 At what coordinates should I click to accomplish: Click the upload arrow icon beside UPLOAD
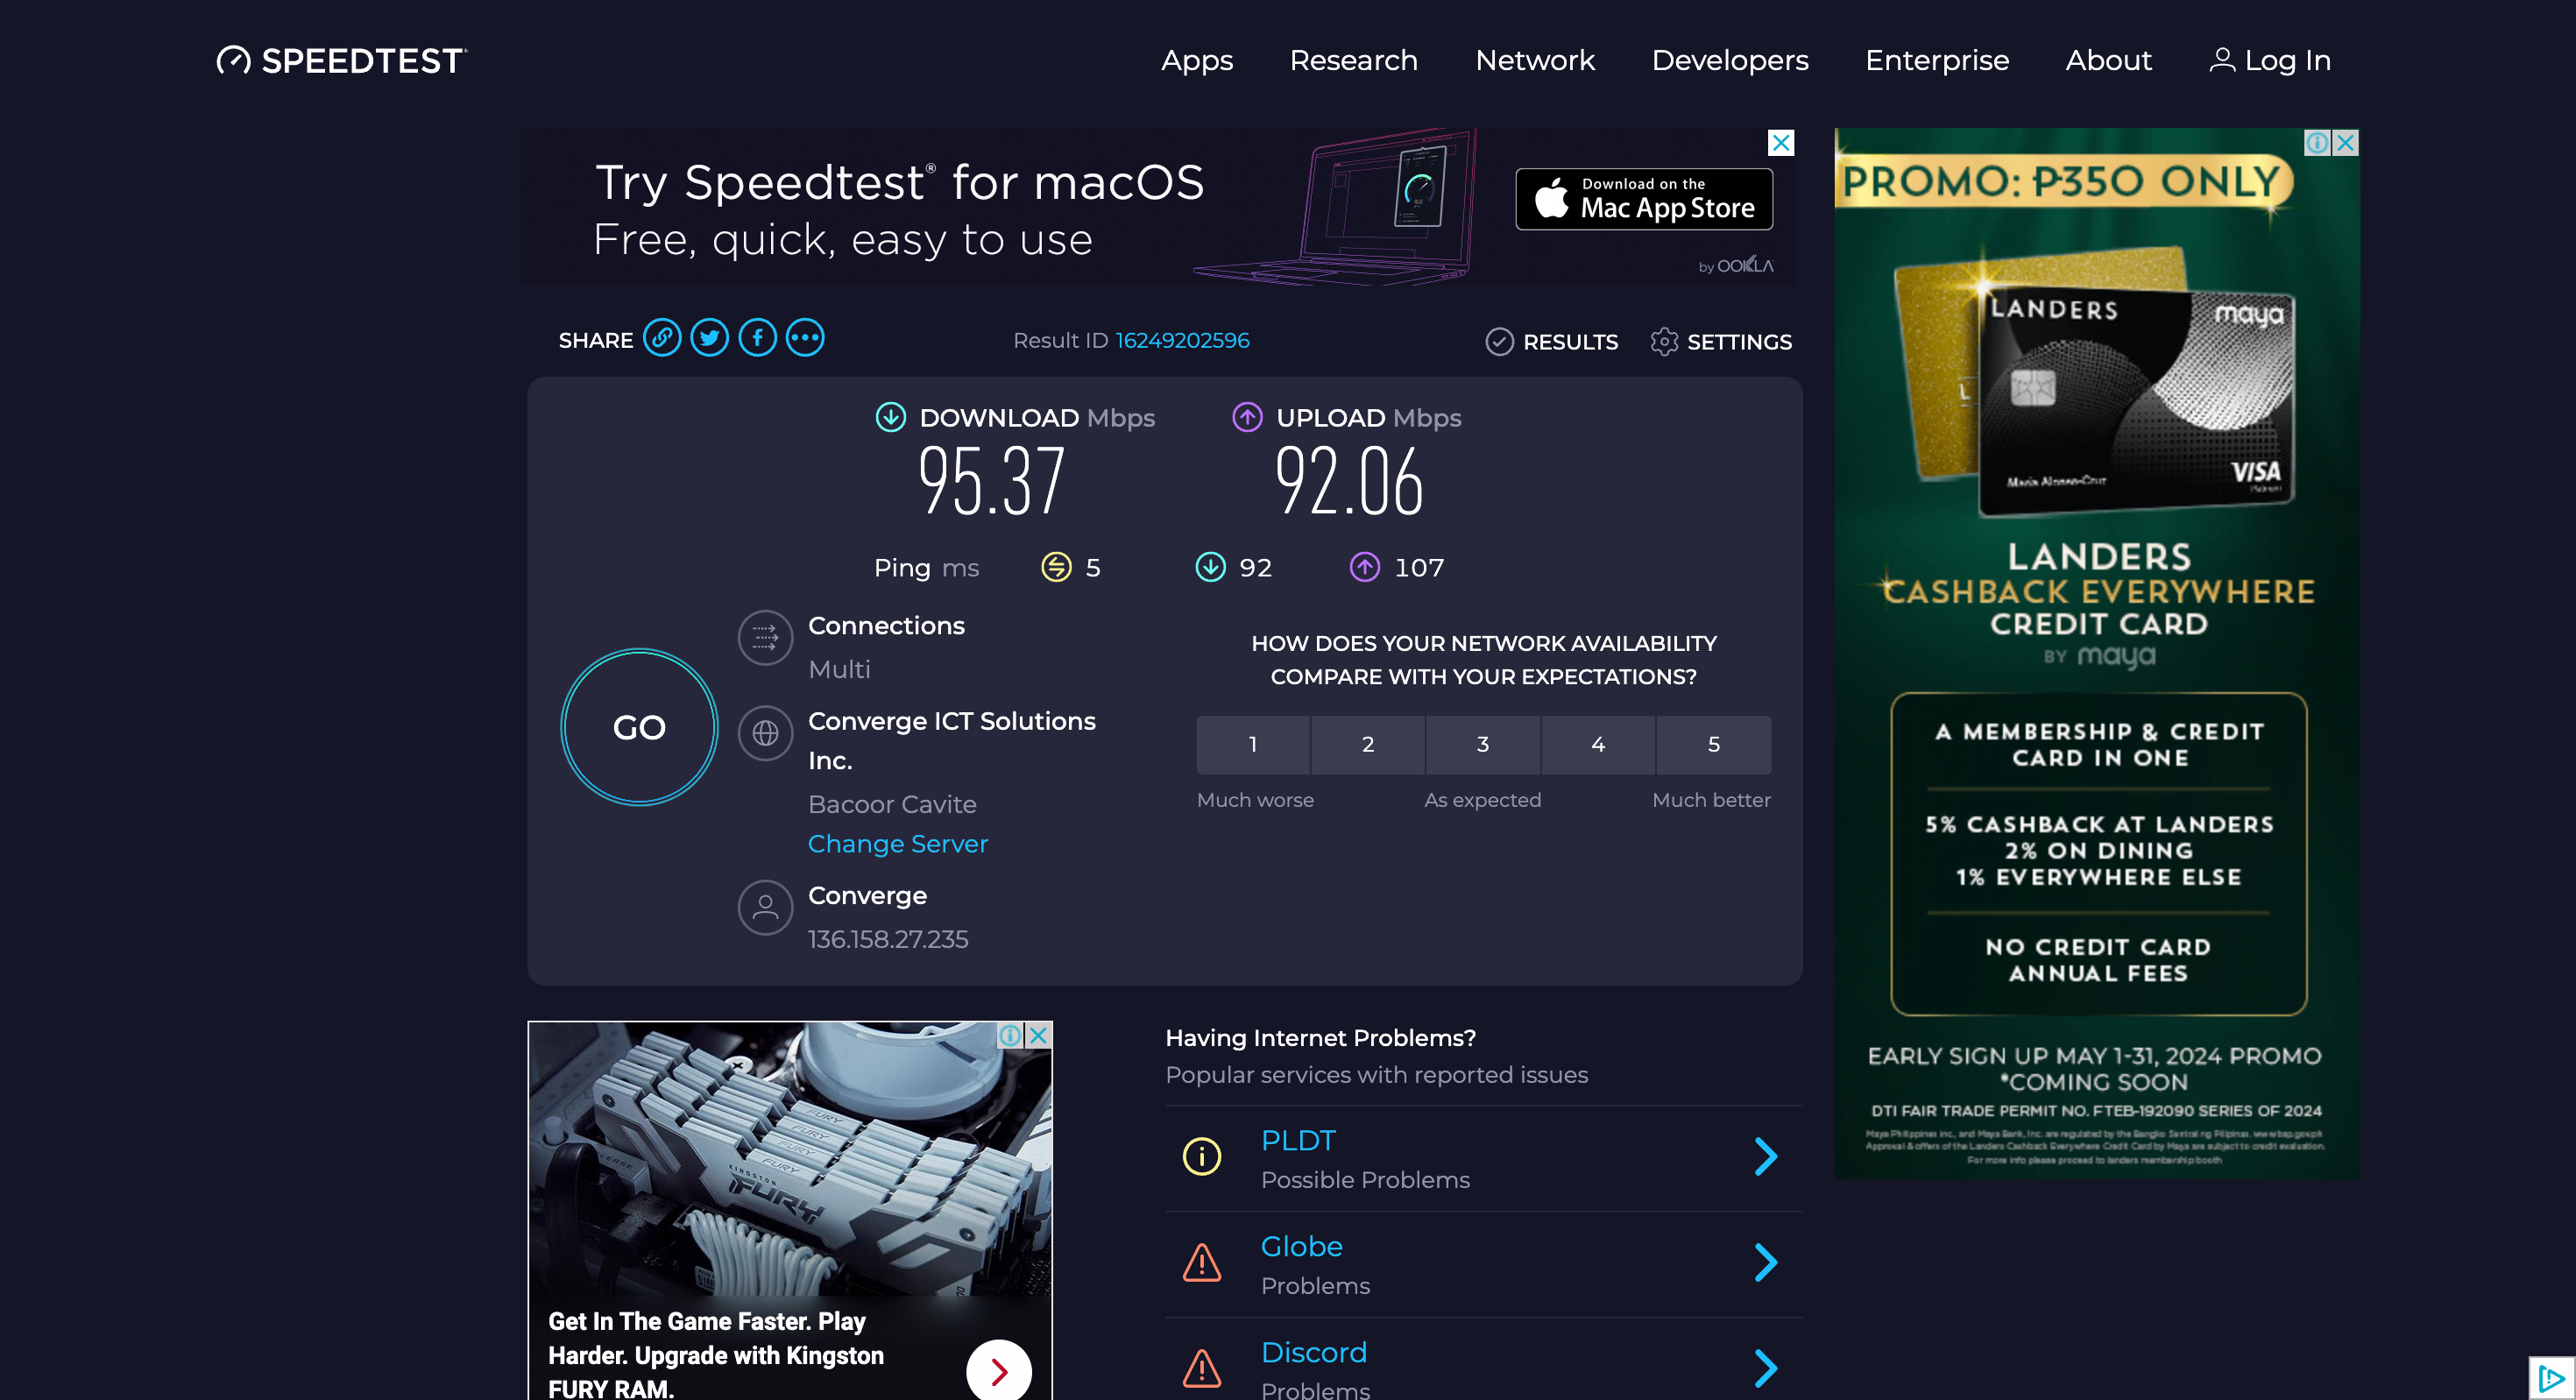(x=1247, y=417)
